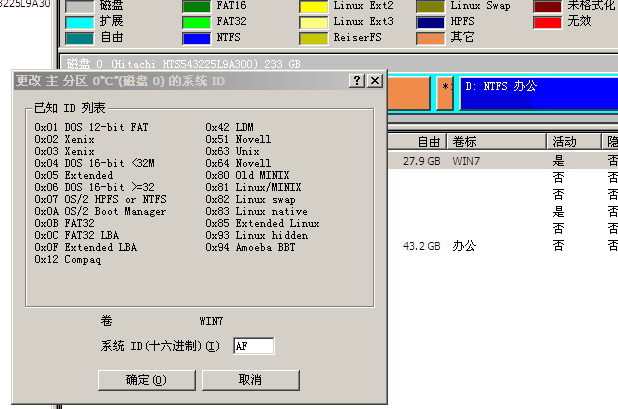The width and height of the screenshot is (618, 409).
Task: Click the 其它 orange legend swatch
Action: point(431,38)
